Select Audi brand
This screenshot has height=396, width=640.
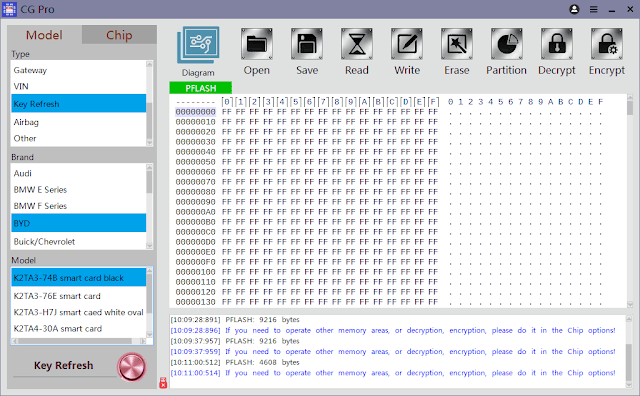pos(78,173)
